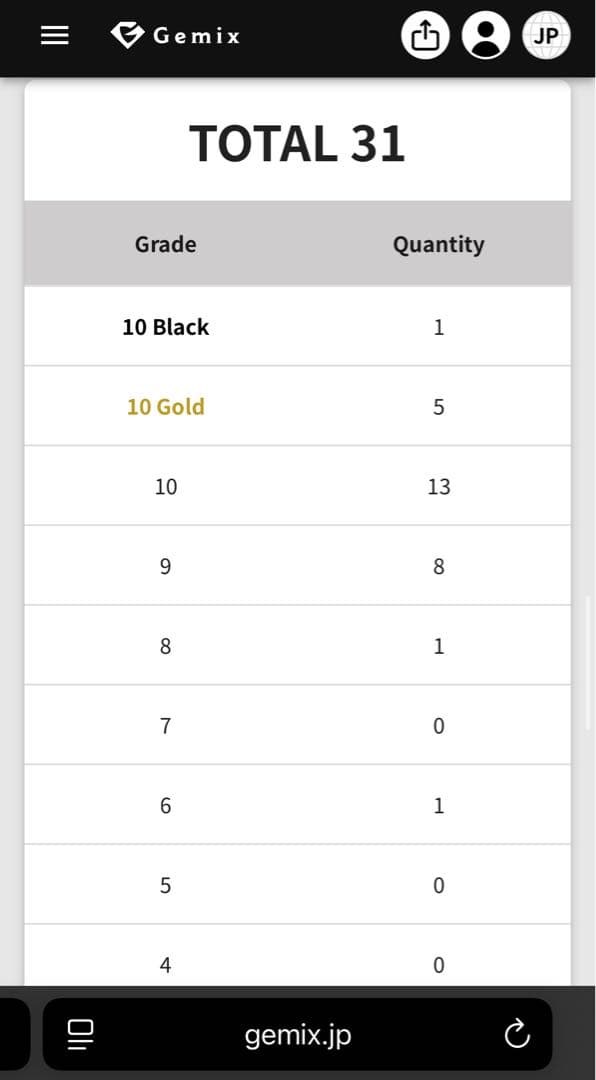
Task: Tap the Grade column header
Action: [x=165, y=243]
